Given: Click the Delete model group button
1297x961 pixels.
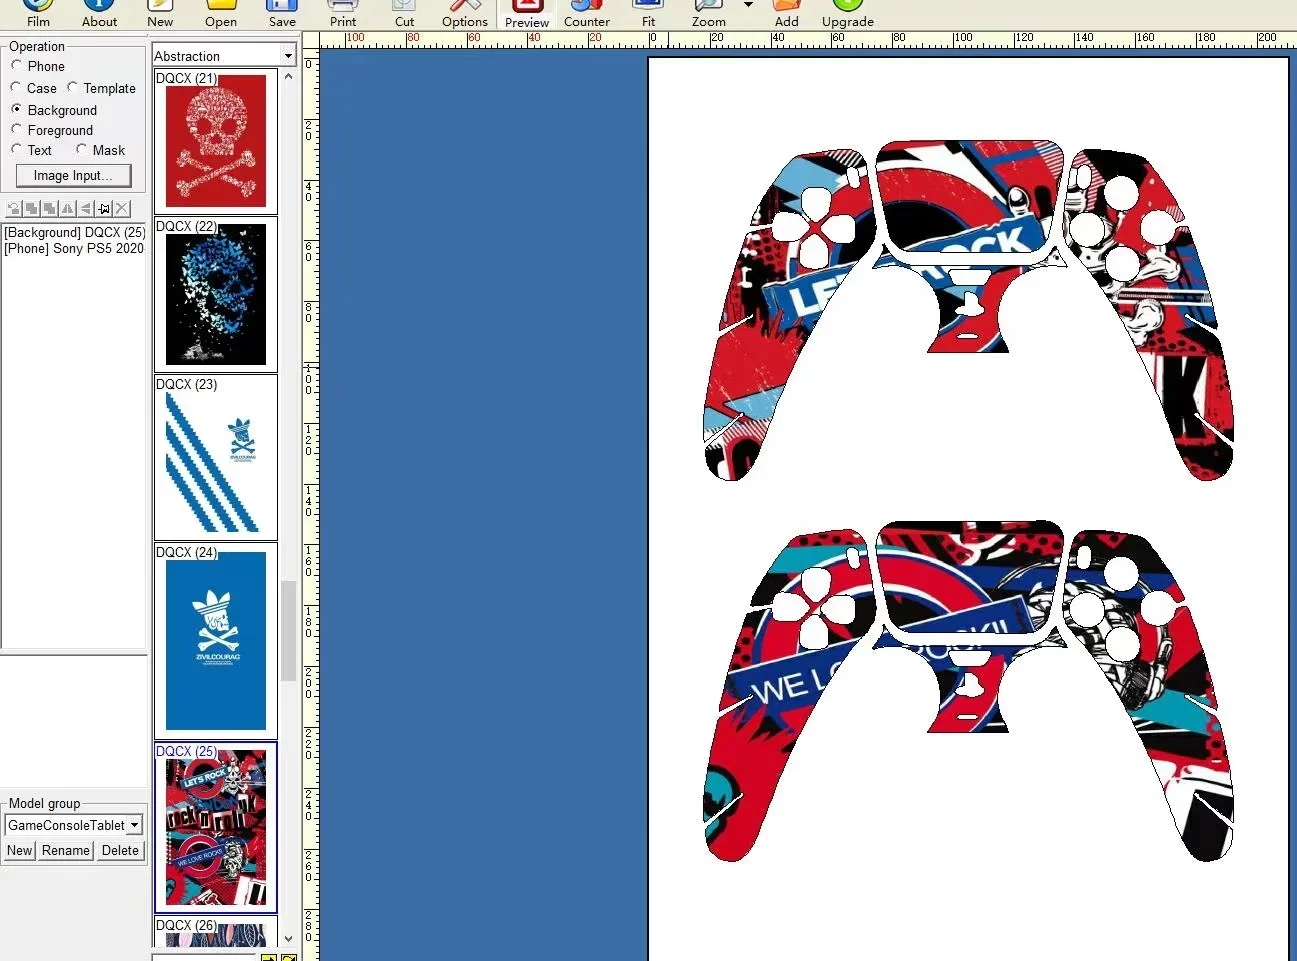Looking at the screenshot, I should coord(120,850).
